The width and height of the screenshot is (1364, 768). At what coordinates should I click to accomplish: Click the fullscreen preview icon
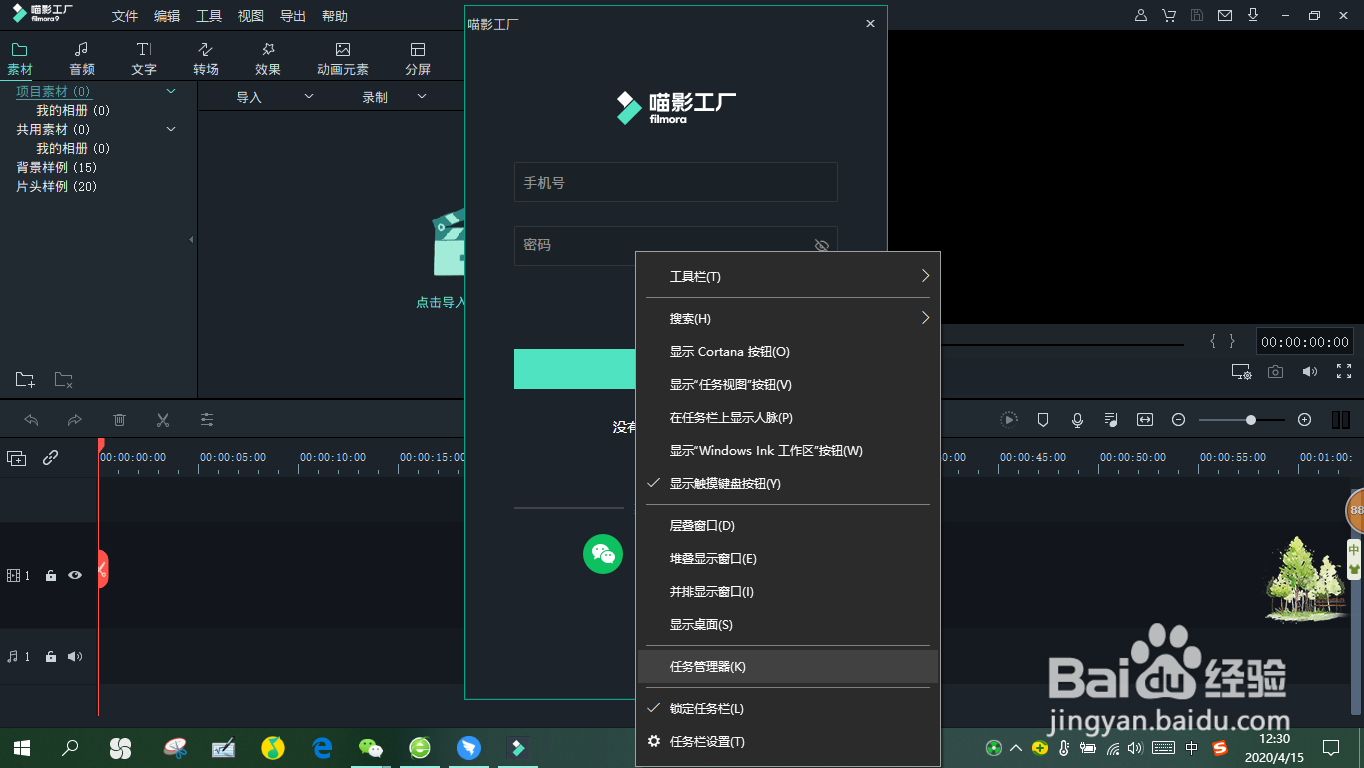click(1344, 371)
